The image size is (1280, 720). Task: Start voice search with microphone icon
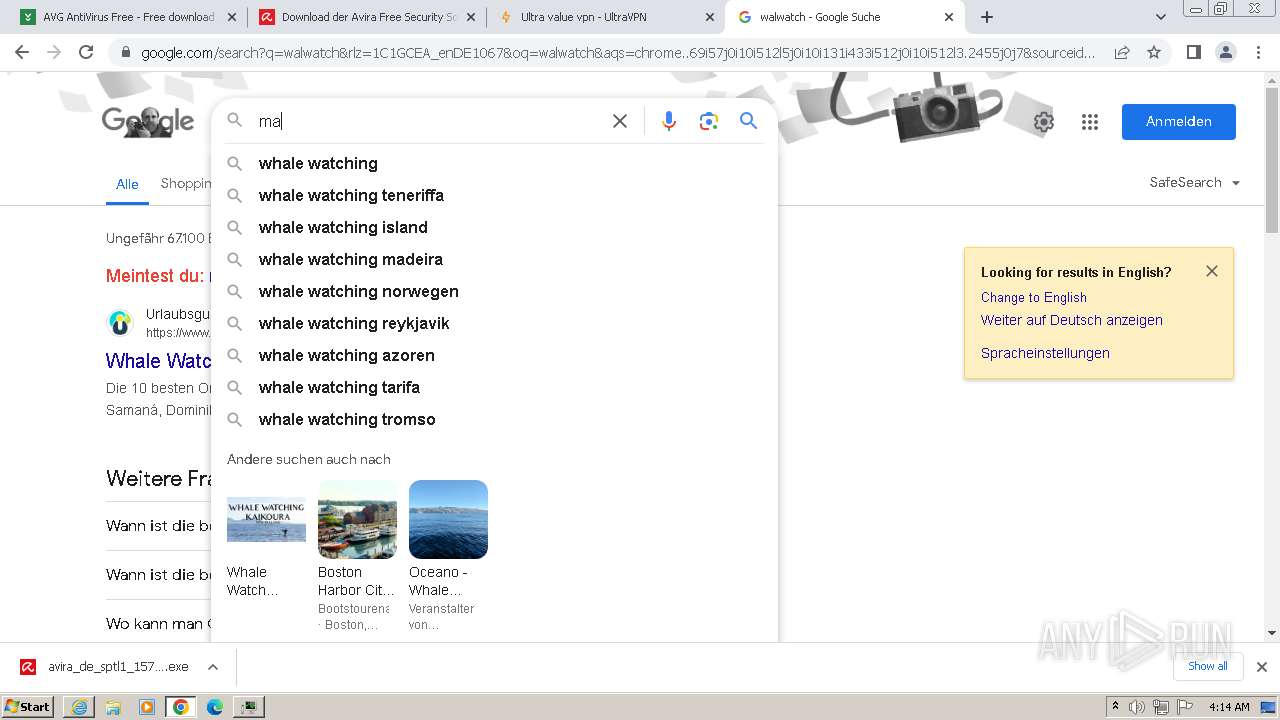point(669,121)
